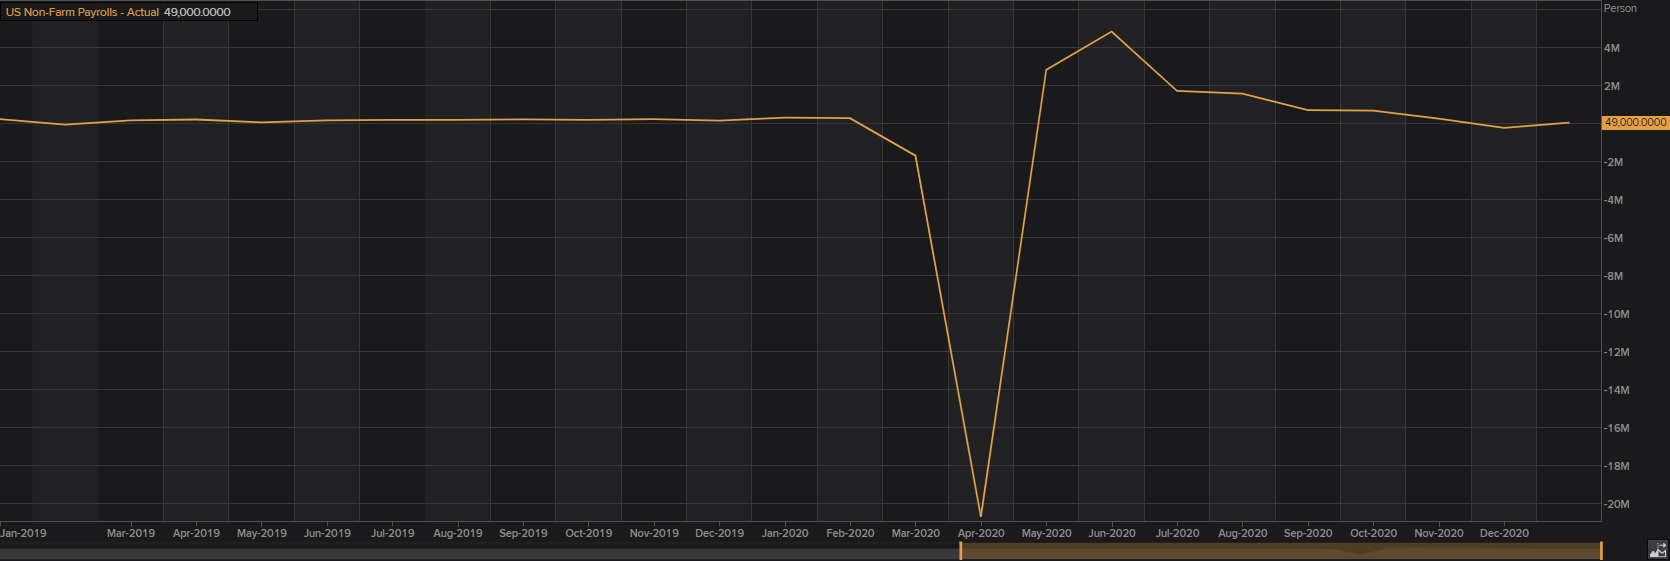Click the Aug-2020 date axis label
1670x561 pixels.
coord(1243,533)
